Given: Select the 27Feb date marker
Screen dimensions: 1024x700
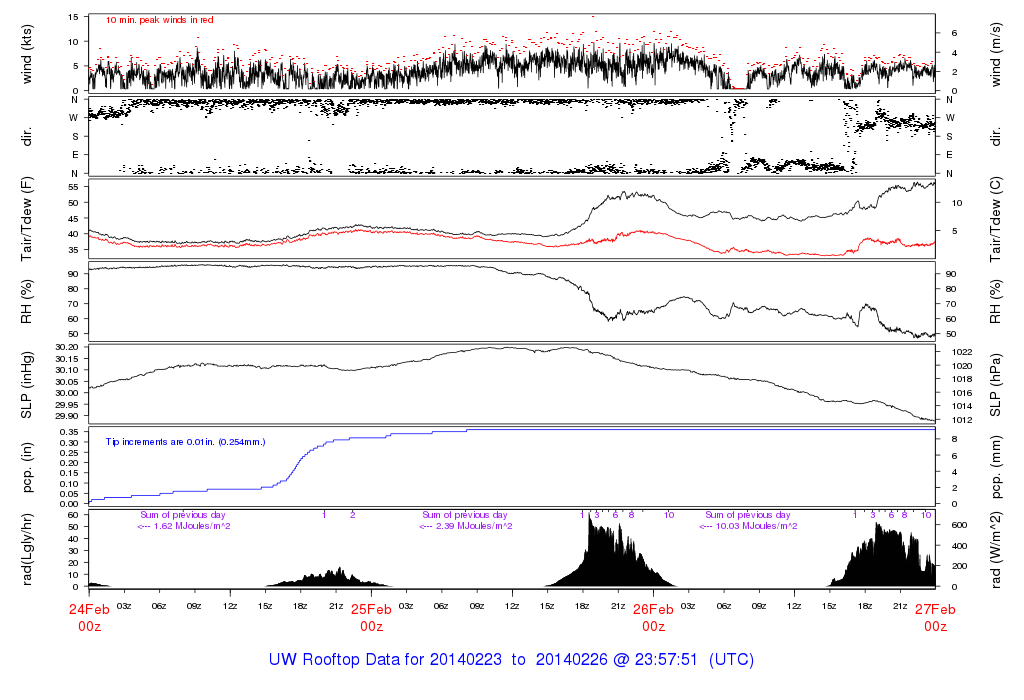Looking at the screenshot, I should click(935, 609).
